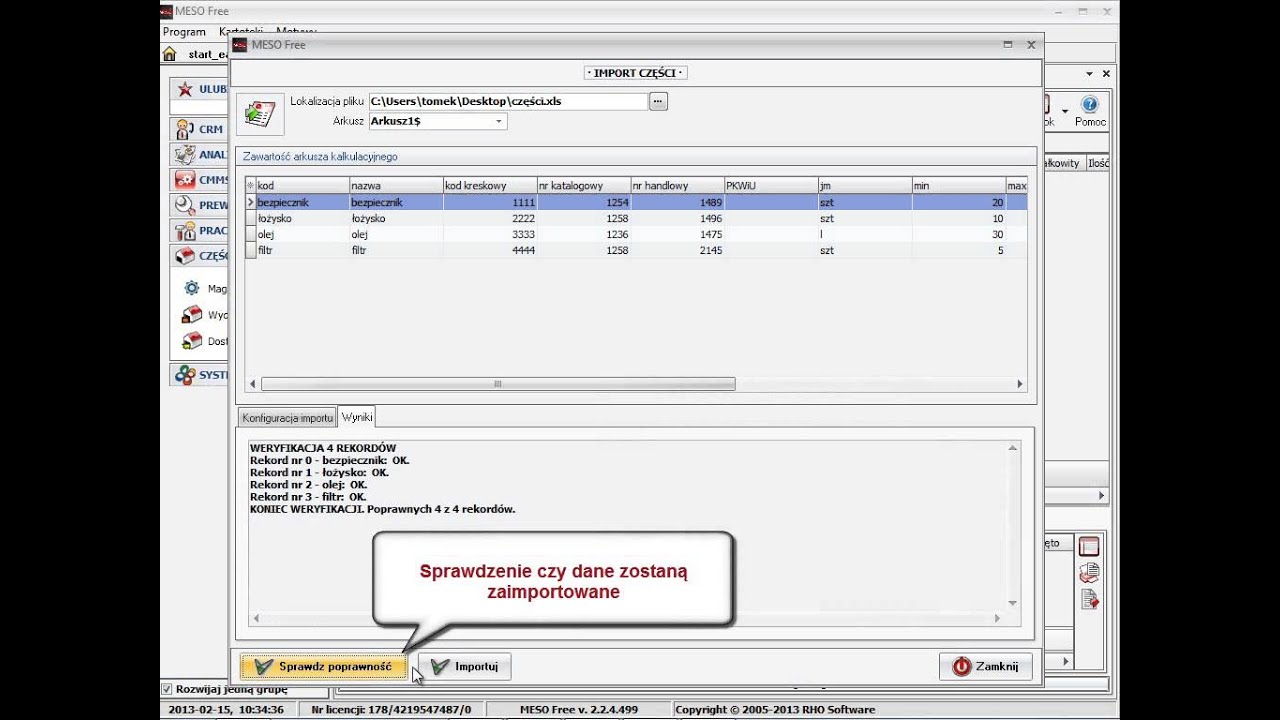Open the CZĘŚ parts module group
Image resolution: width=1280 pixels, height=720 pixels.
[x=199, y=256]
